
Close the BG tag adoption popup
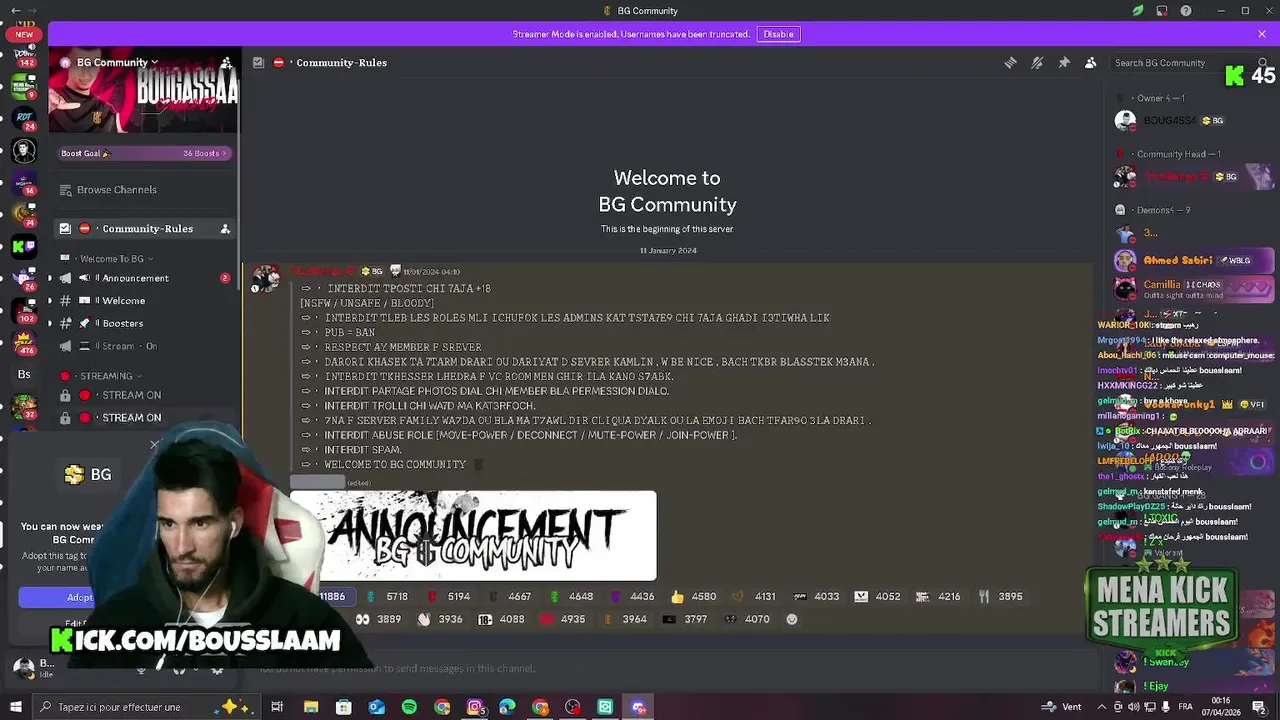click(154, 443)
